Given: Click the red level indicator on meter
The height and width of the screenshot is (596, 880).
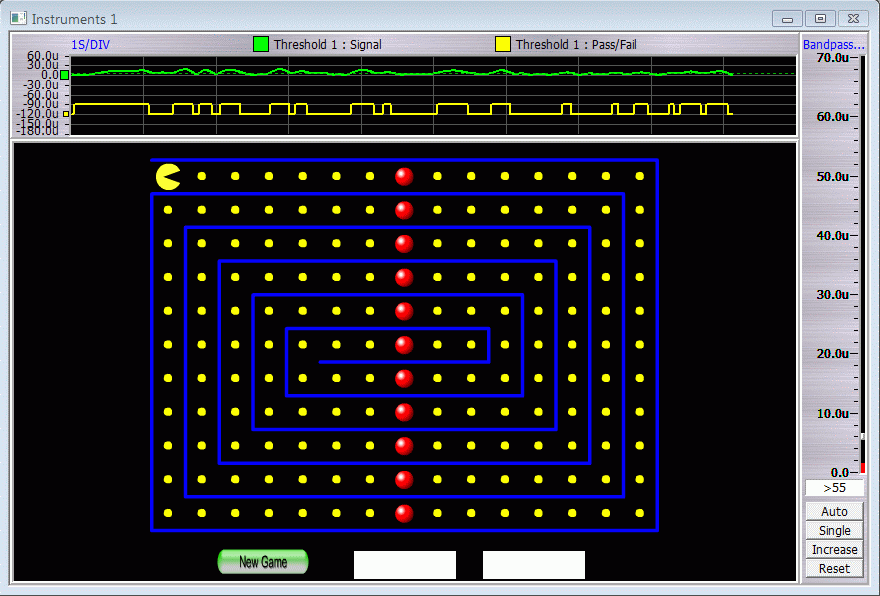Looking at the screenshot, I should tap(863, 467).
